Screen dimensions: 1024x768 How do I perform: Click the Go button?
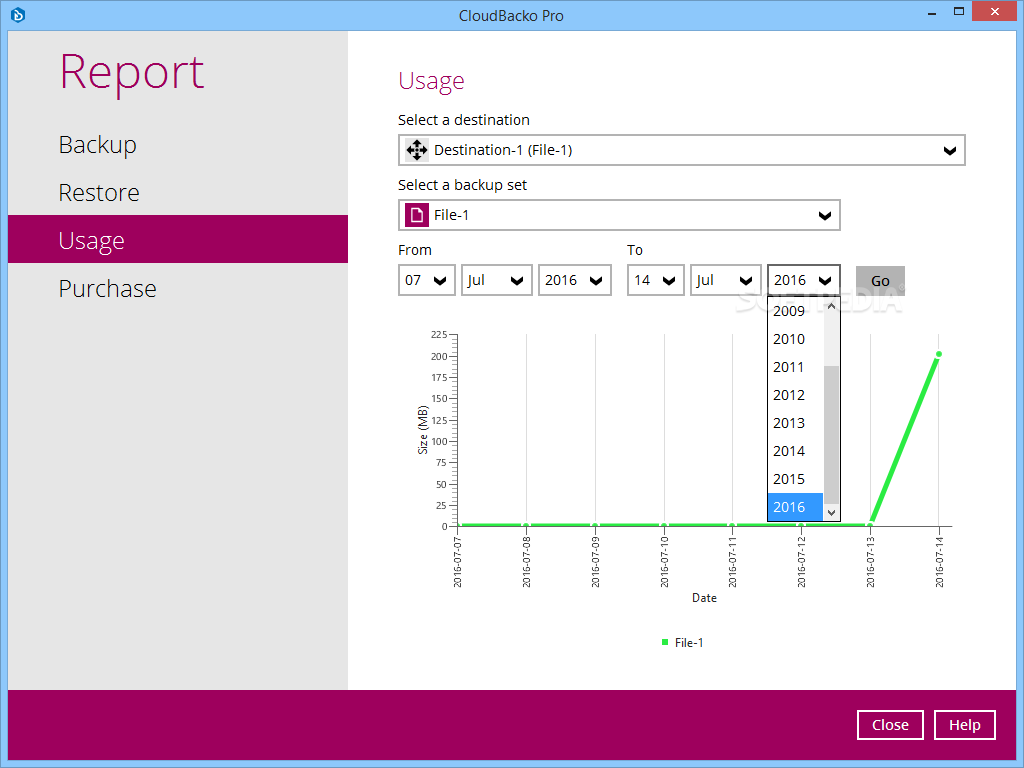(880, 281)
